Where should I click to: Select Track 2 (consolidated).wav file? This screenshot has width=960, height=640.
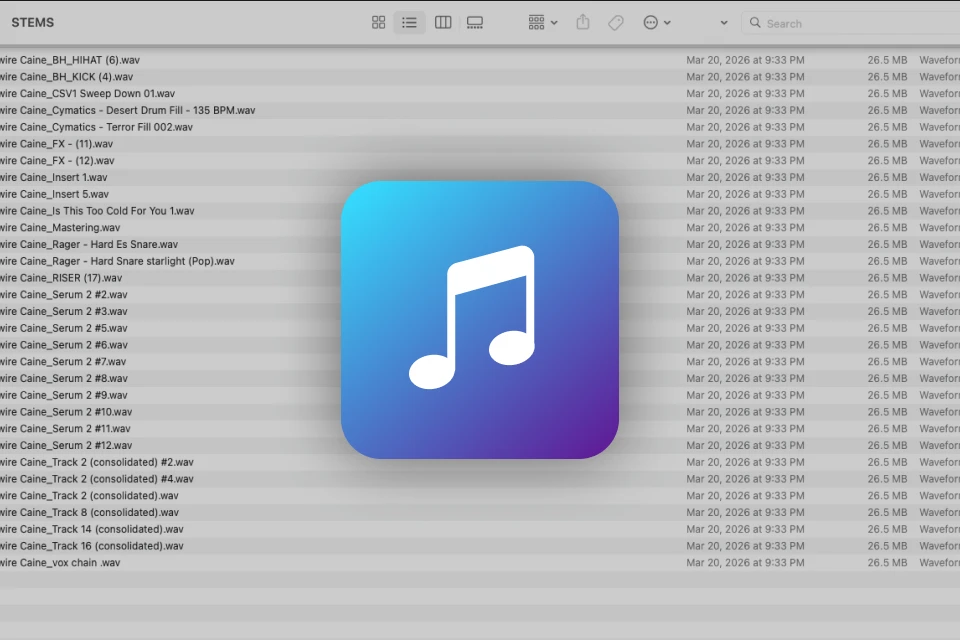pyautogui.click(x=89, y=495)
